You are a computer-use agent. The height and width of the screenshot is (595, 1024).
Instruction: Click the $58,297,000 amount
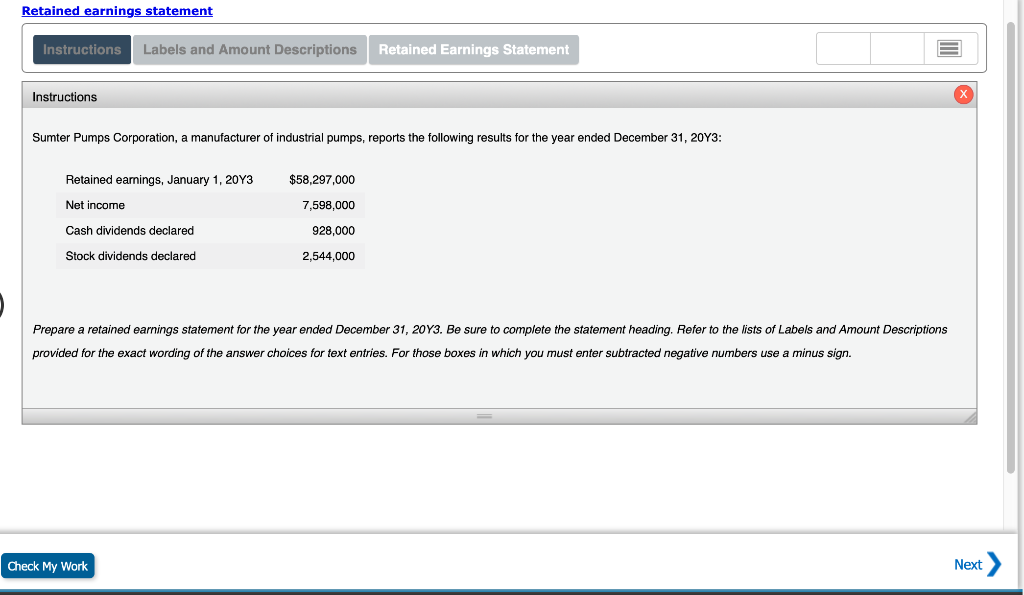click(x=320, y=179)
